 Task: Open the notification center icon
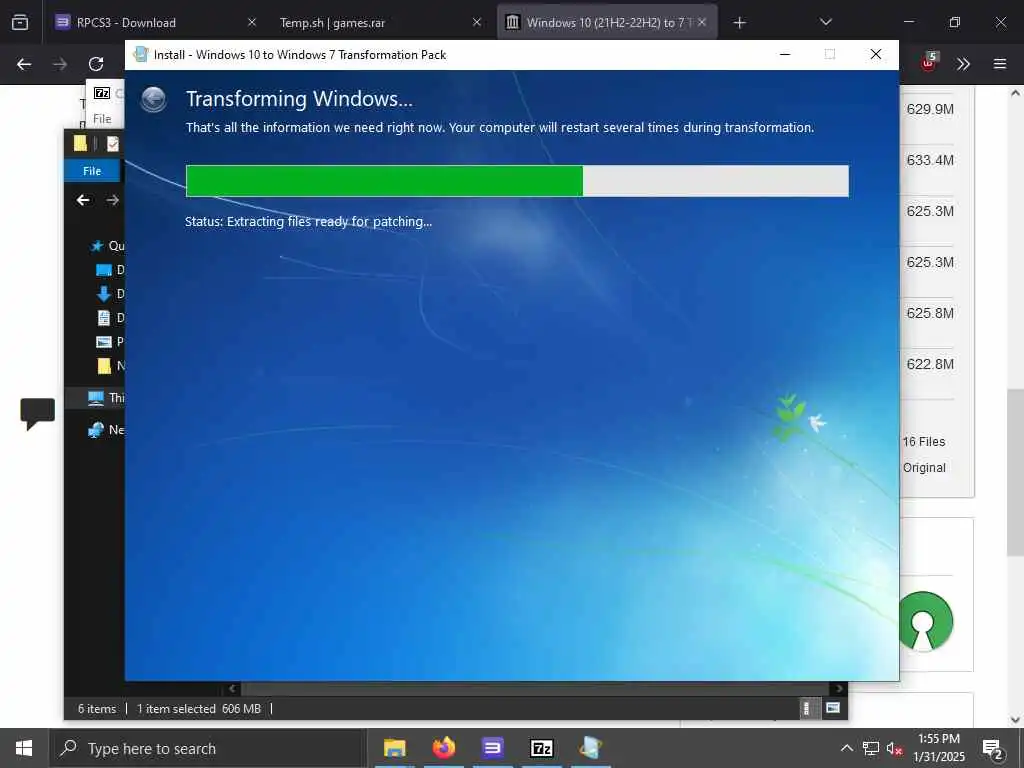pos(993,748)
